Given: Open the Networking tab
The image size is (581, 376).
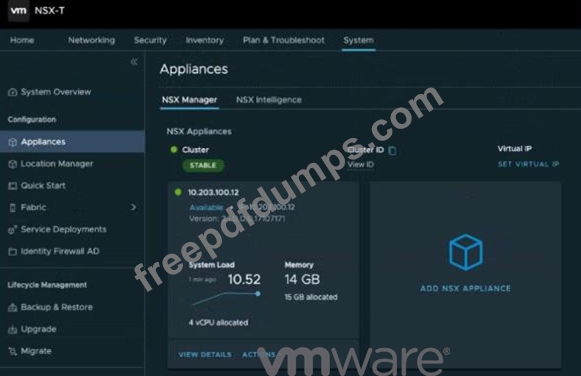Looking at the screenshot, I should click(x=92, y=40).
